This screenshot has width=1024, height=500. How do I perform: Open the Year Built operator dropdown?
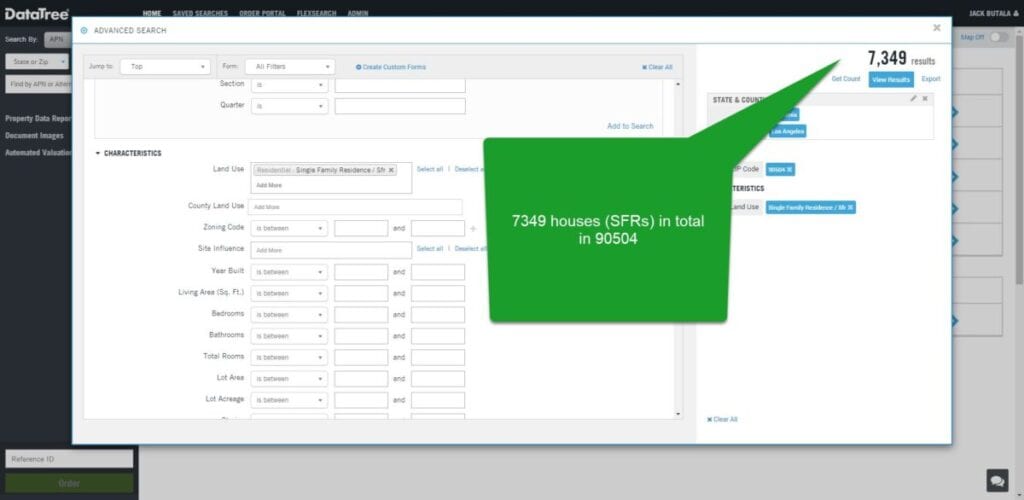(x=288, y=272)
